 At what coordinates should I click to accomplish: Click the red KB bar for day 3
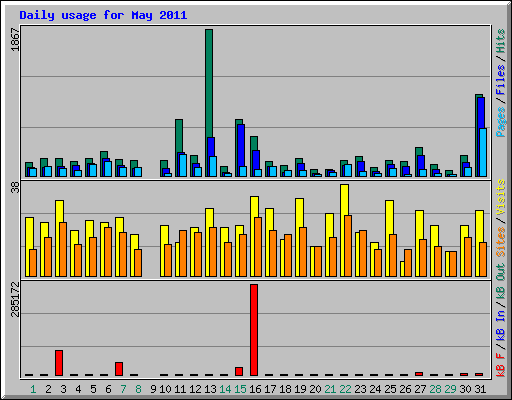59,363
